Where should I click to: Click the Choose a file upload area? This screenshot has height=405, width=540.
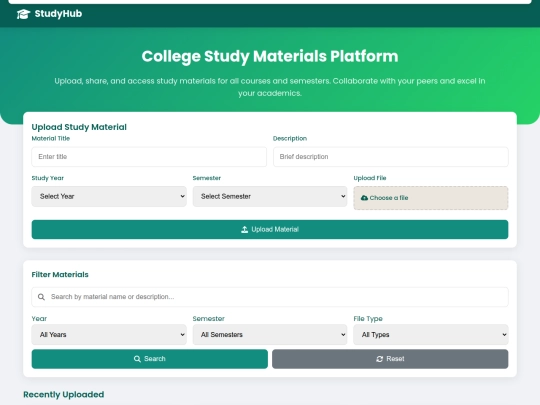click(431, 198)
